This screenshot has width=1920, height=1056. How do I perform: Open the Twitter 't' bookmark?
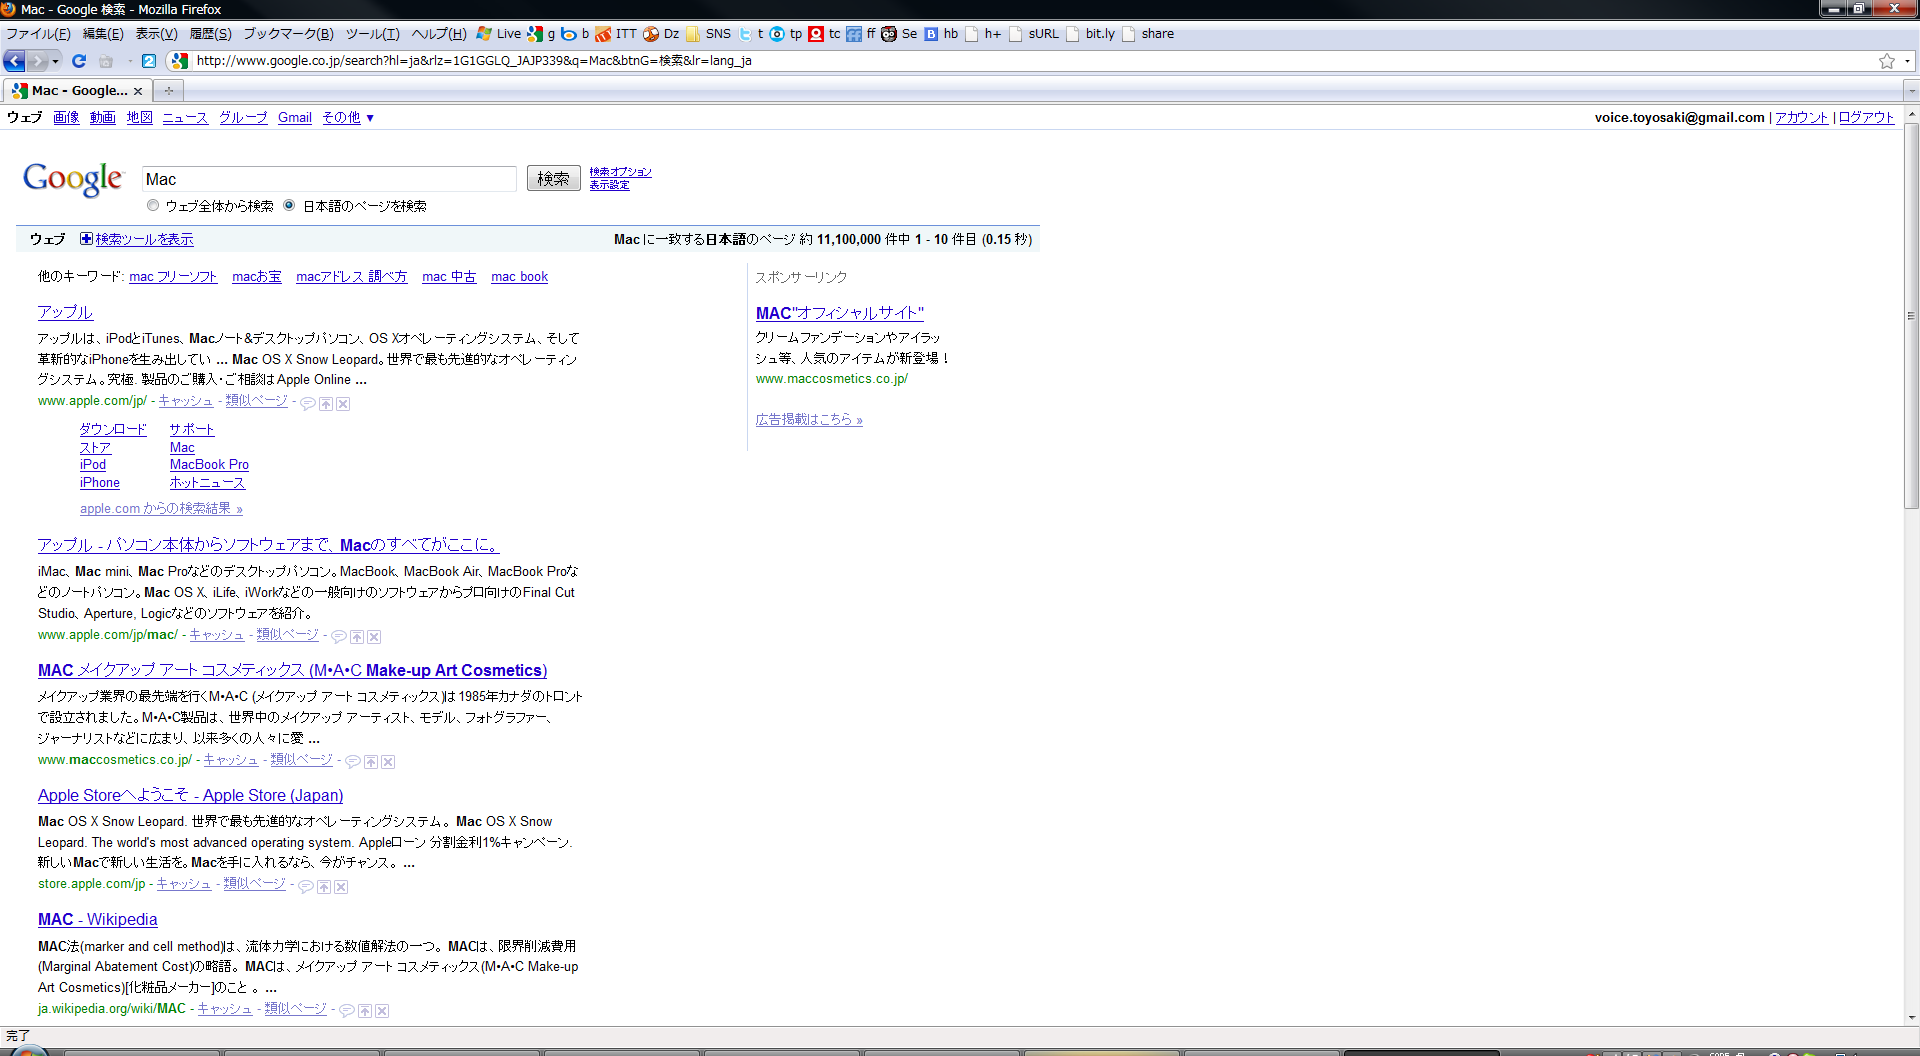[x=751, y=34]
